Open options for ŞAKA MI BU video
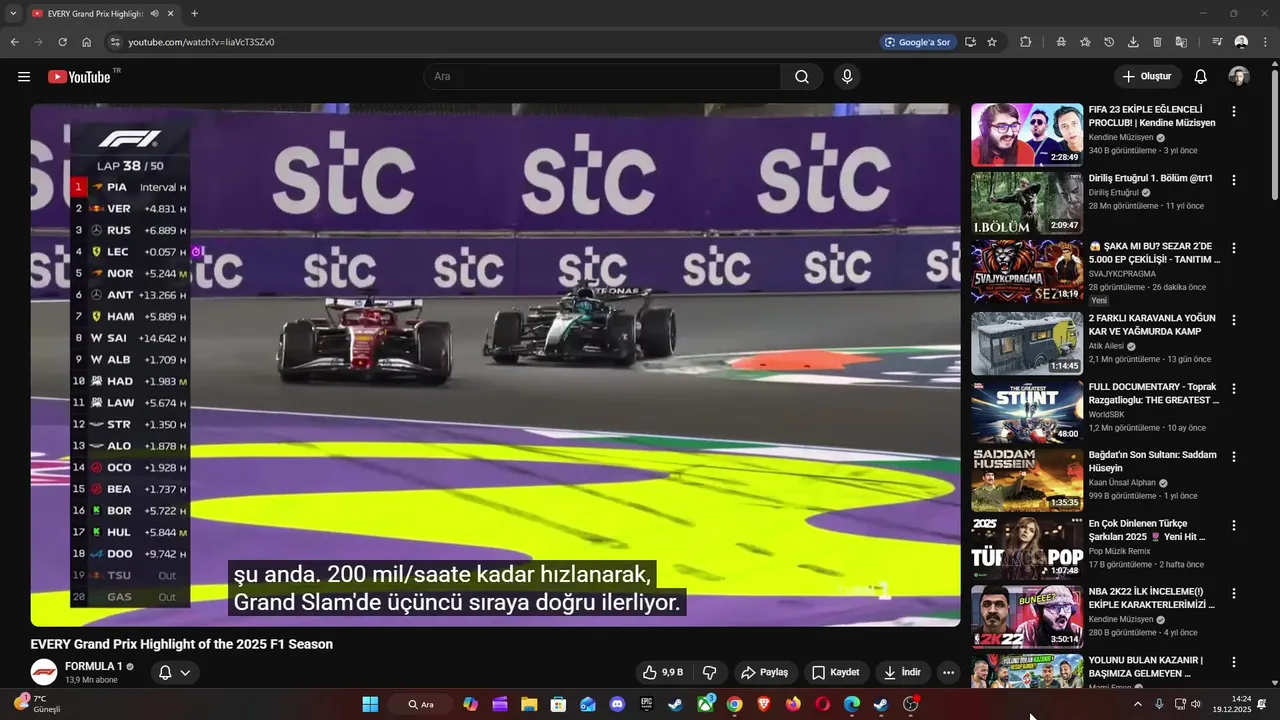This screenshot has width=1280, height=720. click(x=1233, y=248)
